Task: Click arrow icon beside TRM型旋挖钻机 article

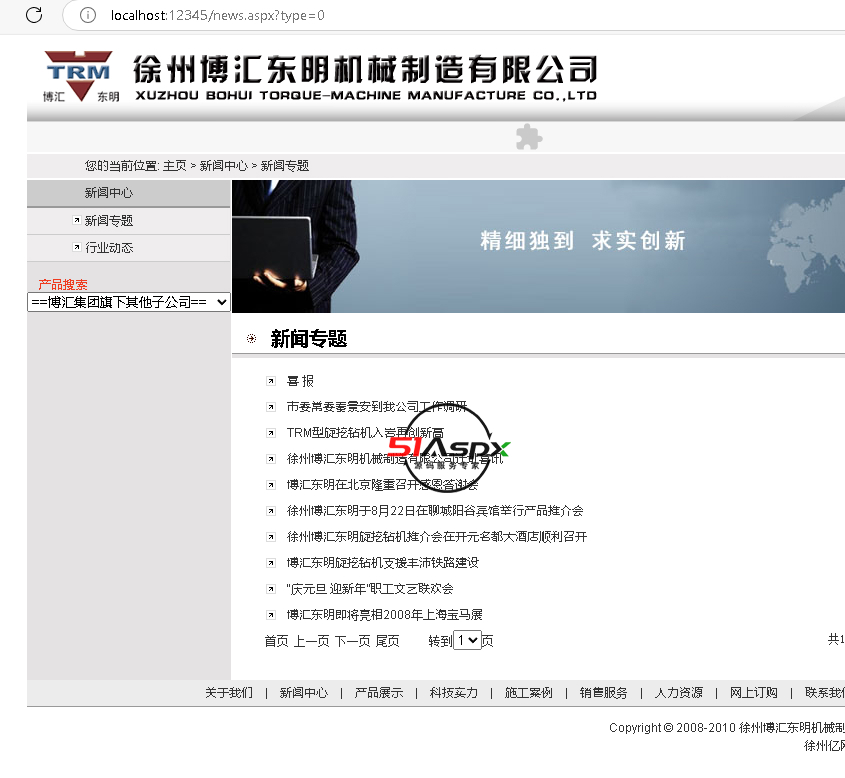Action: (x=271, y=433)
